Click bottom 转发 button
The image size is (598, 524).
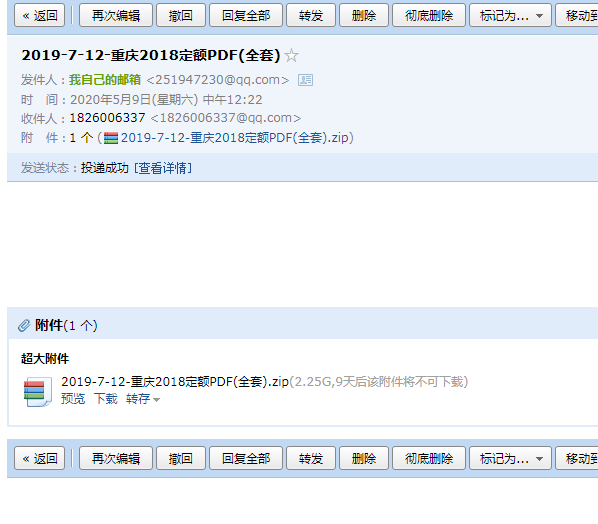coord(311,458)
